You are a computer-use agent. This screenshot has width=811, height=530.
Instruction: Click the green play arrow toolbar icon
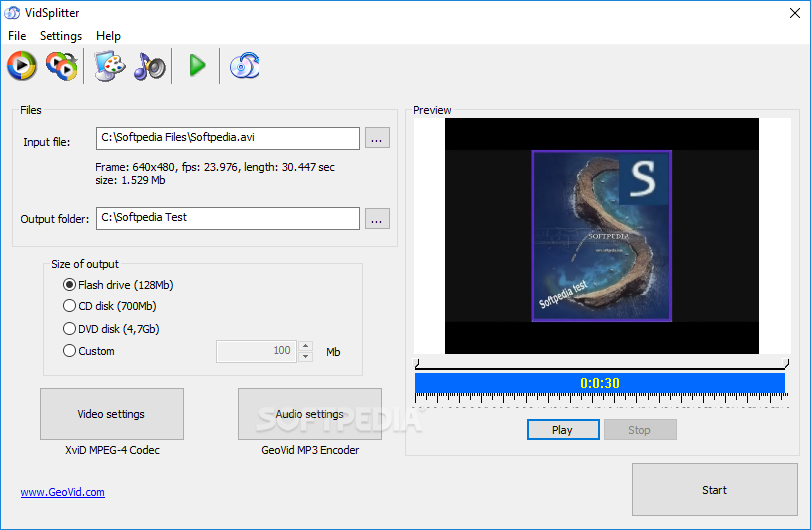(197, 66)
